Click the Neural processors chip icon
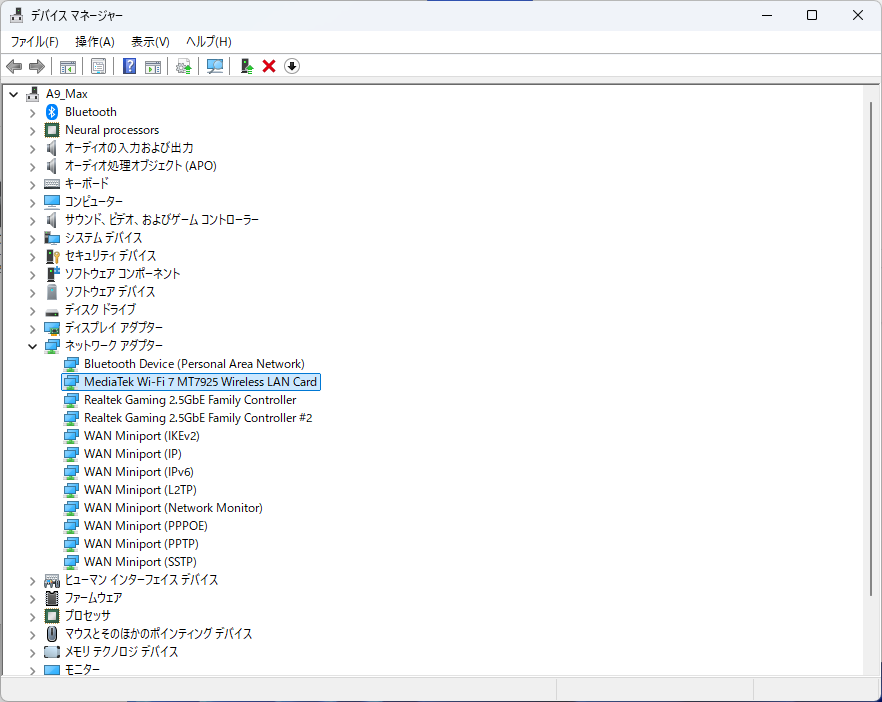Viewport: 882px width, 702px height. click(x=52, y=130)
